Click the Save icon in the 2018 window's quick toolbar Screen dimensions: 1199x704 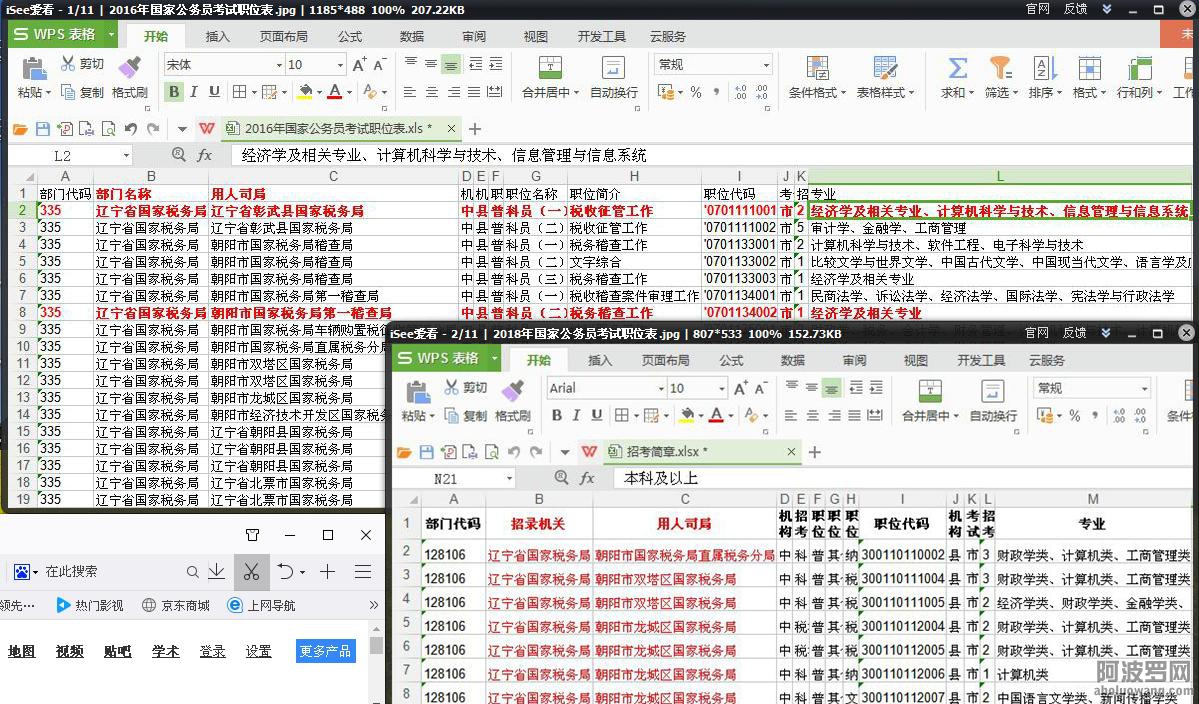(426, 453)
